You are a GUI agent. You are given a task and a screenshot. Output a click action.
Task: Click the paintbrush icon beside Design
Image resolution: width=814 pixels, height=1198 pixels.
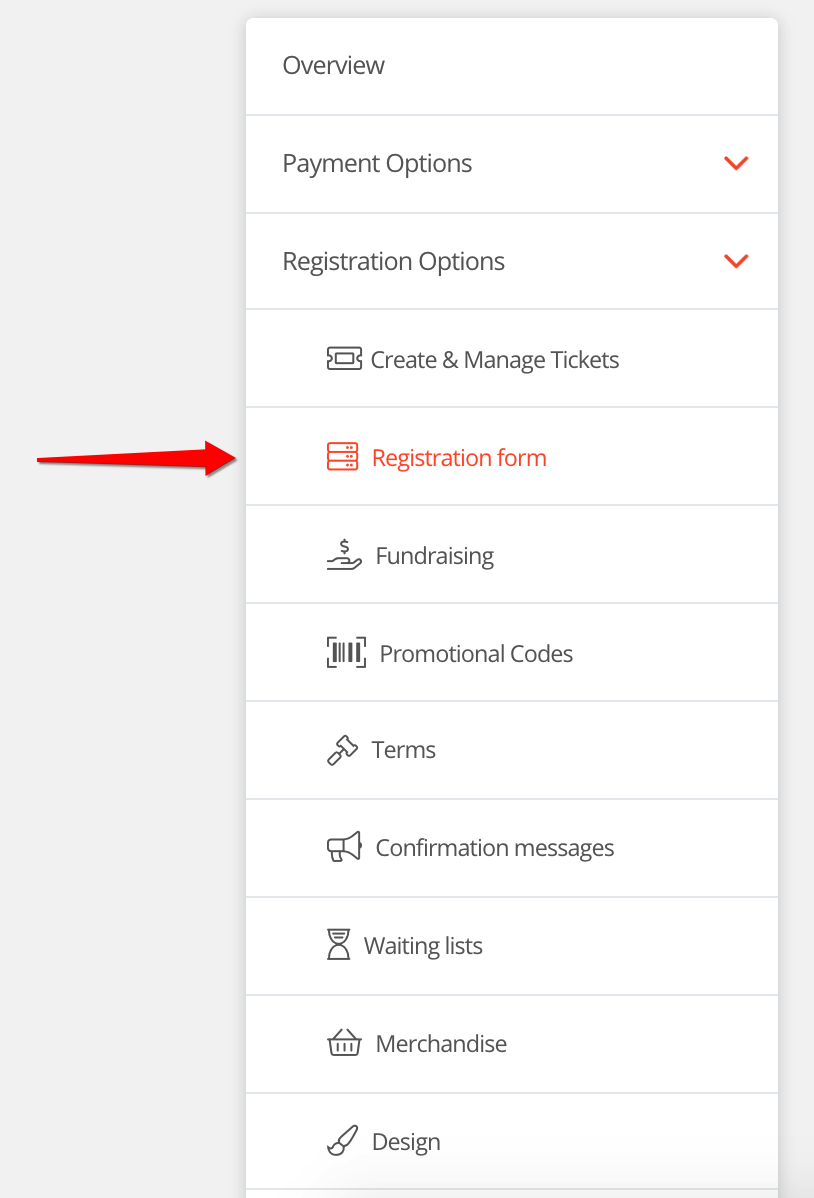(x=342, y=1140)
